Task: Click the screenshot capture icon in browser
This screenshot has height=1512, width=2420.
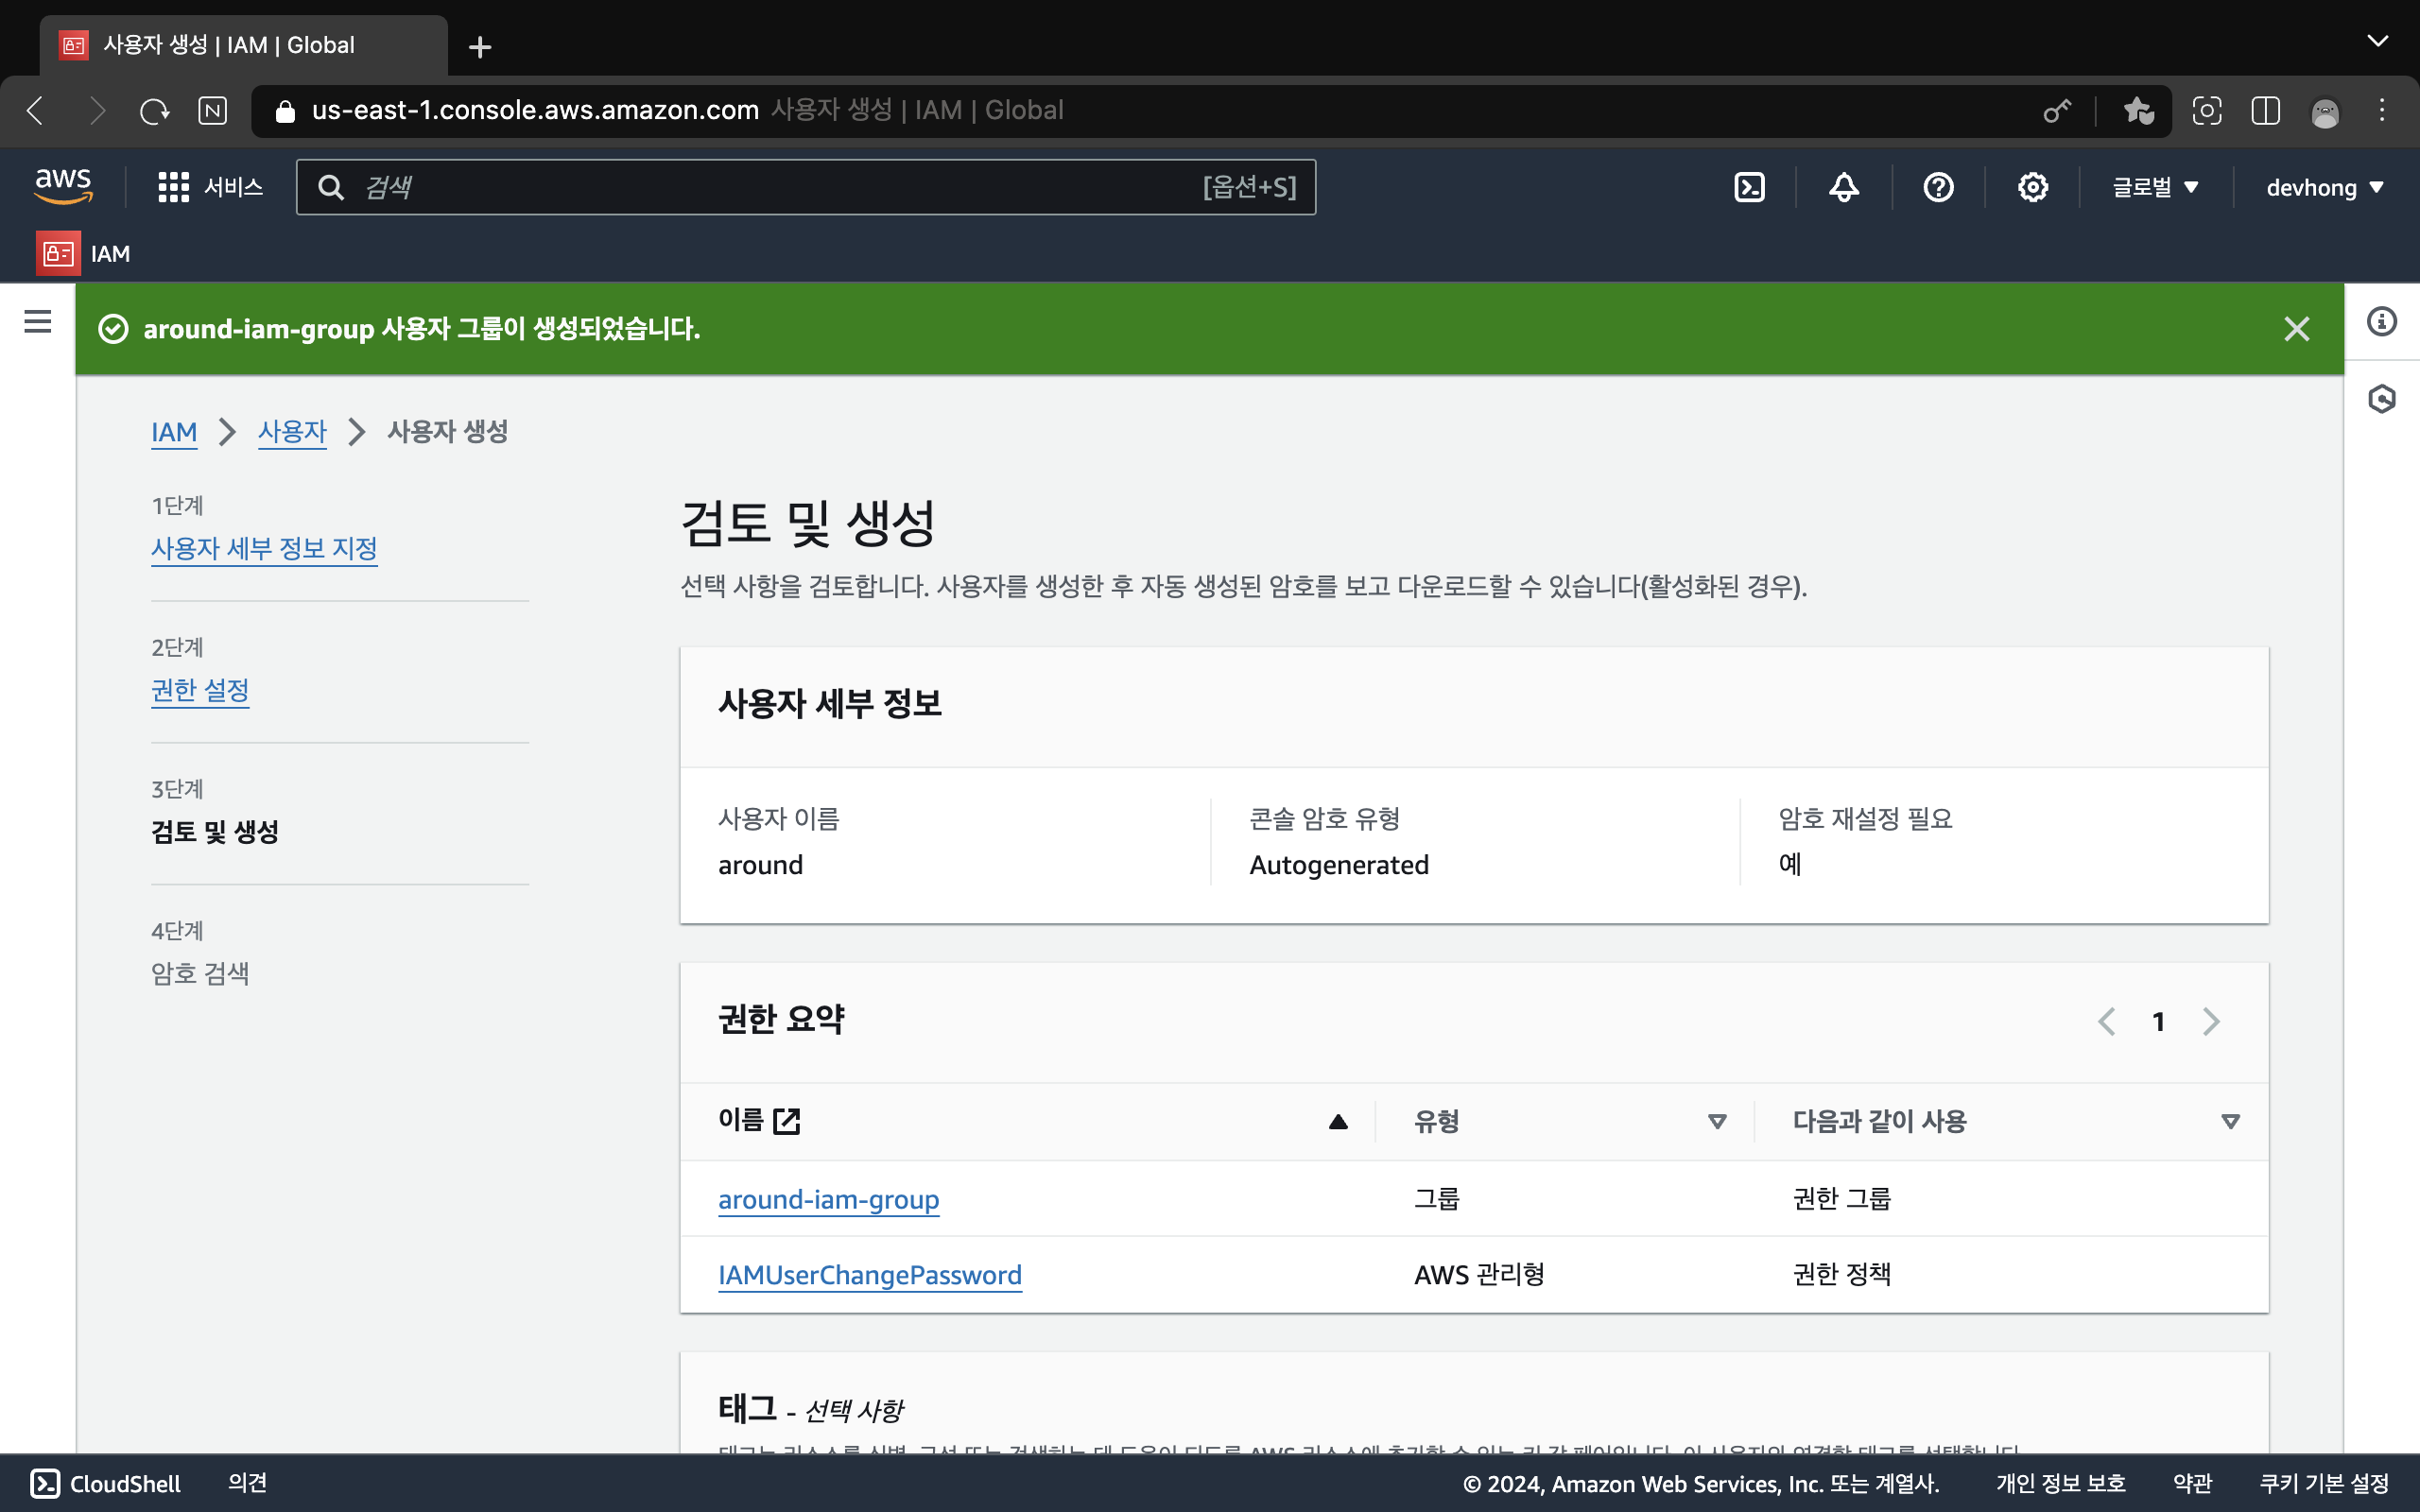Action: [2206, 110]
